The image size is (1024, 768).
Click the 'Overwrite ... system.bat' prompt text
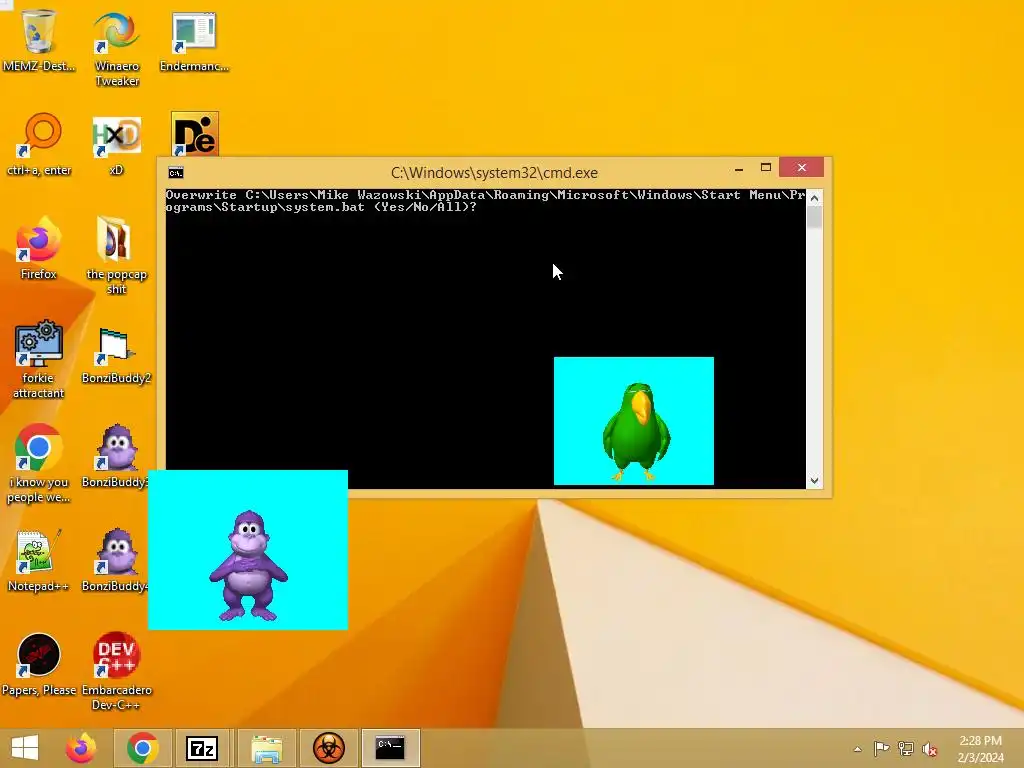485,200
